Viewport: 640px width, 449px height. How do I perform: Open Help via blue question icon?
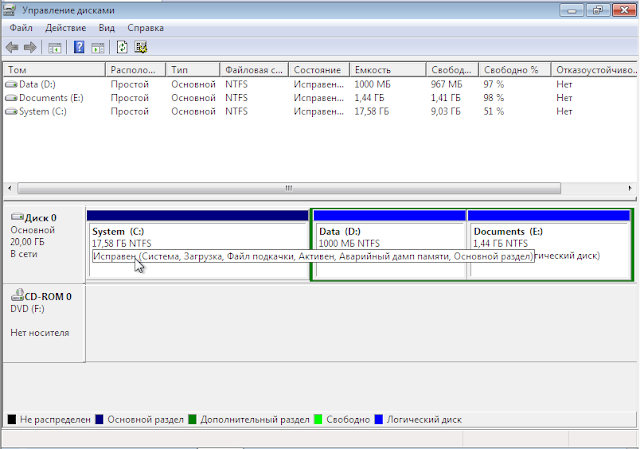pyautogui.click(x=79, y=47)
